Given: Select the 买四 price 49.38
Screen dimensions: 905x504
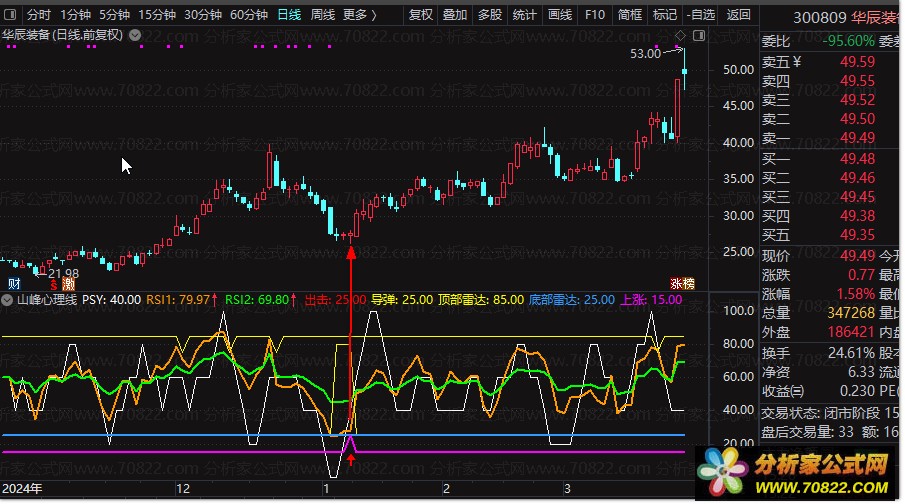Looking at the screenshot, I should pos(857,216).
